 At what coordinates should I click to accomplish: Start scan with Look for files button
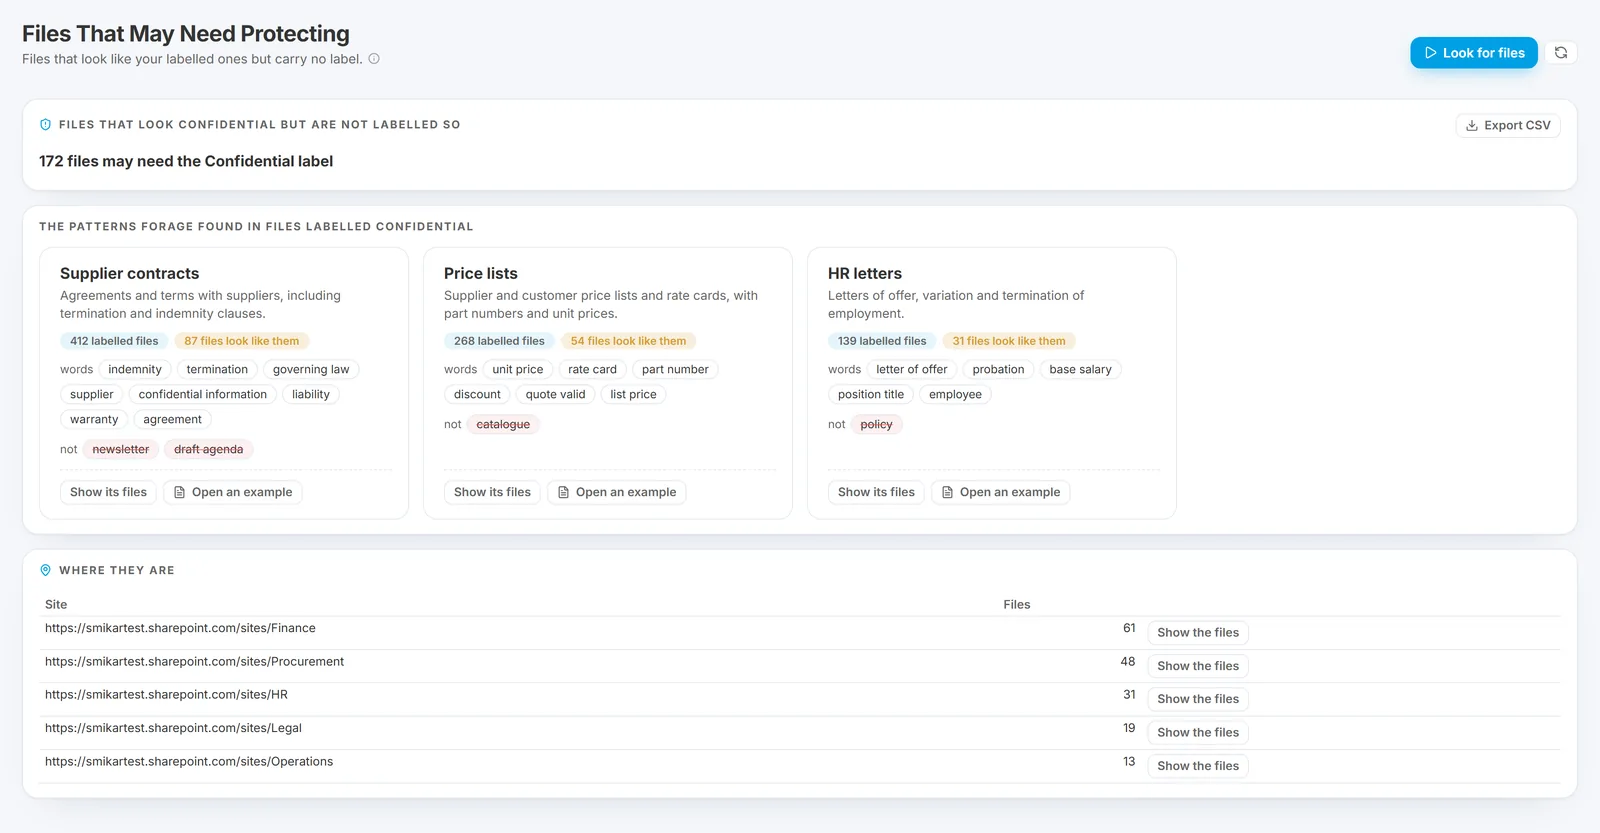[x=1474, y=53]
